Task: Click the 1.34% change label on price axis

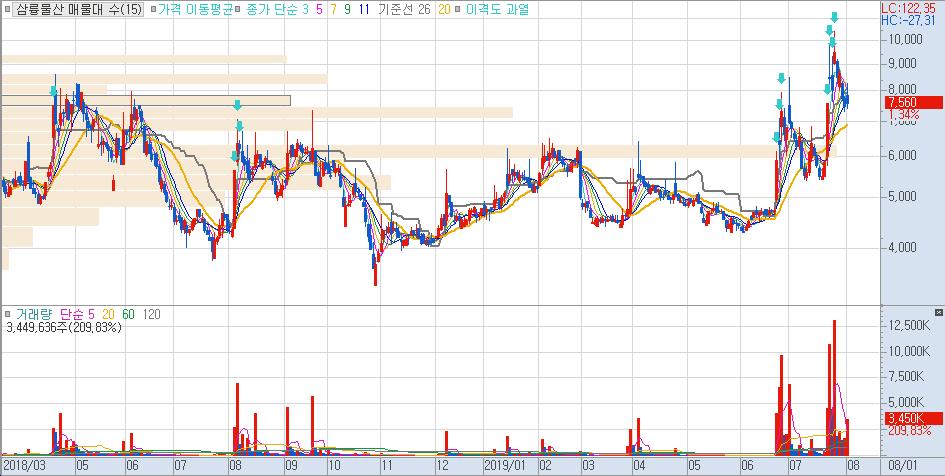Action: [902, 114]
